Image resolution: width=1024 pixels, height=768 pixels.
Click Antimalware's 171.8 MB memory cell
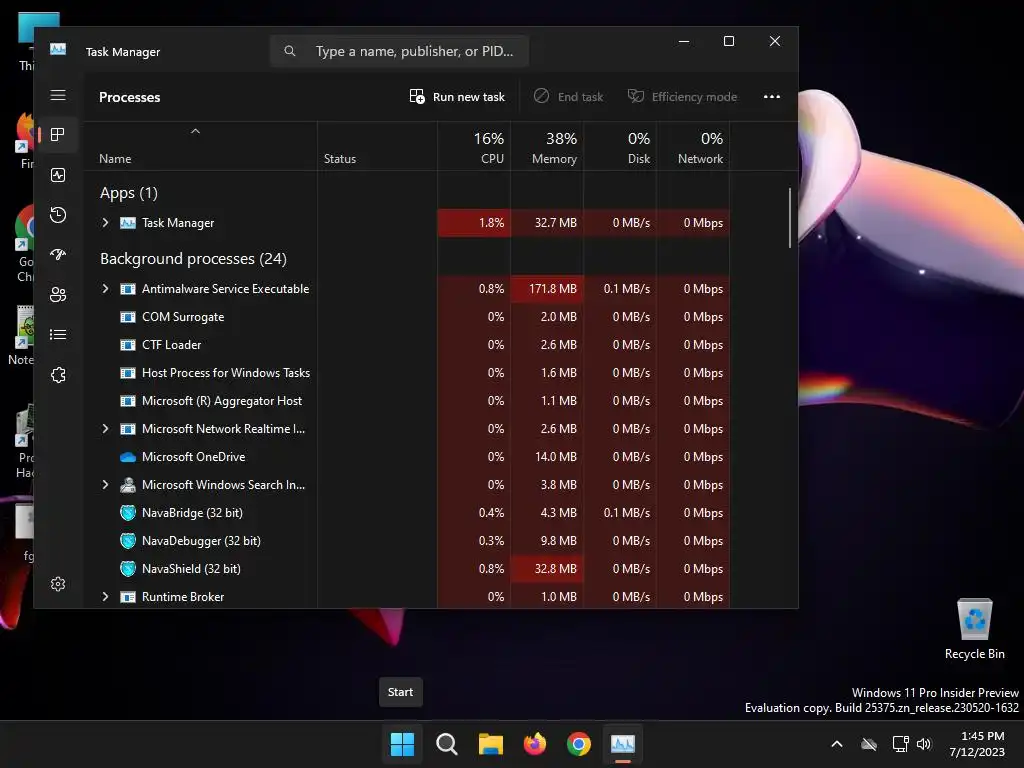click(x=547, y=289)
